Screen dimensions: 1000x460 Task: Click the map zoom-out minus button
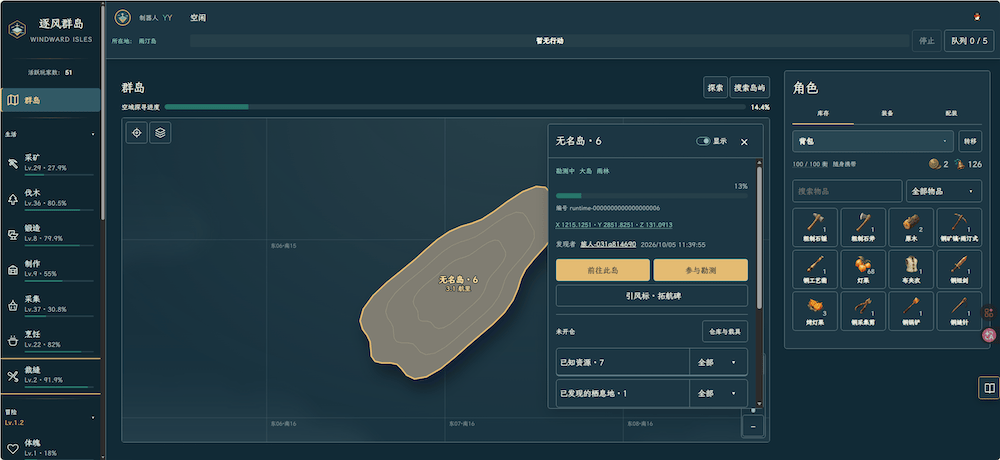(753, 426)
